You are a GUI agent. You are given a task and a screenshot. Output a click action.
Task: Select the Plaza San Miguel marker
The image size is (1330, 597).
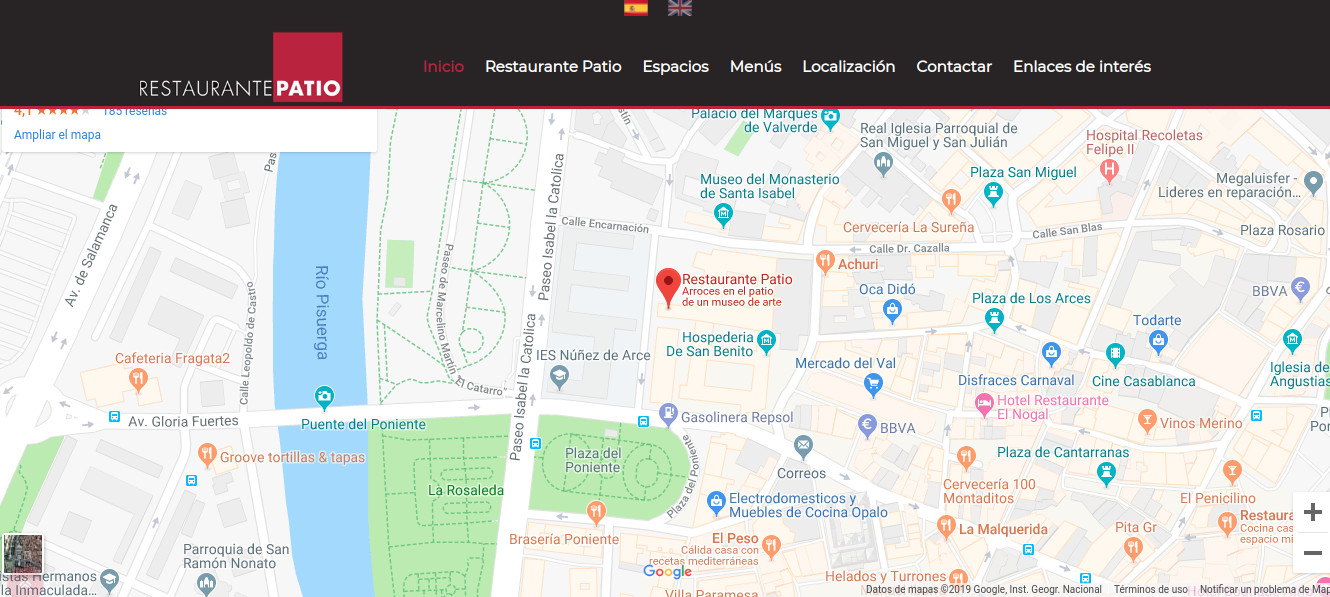coord(993,191)
